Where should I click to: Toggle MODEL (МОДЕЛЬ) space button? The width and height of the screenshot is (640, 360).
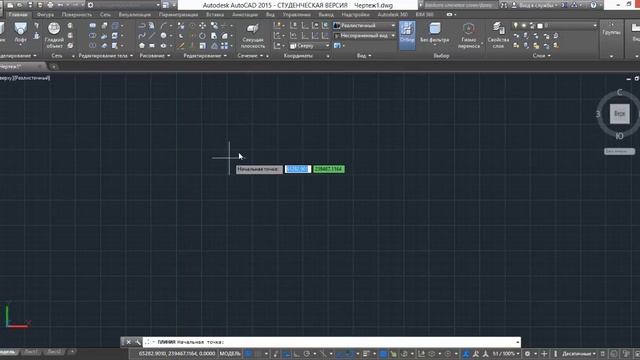click(230, 353)
